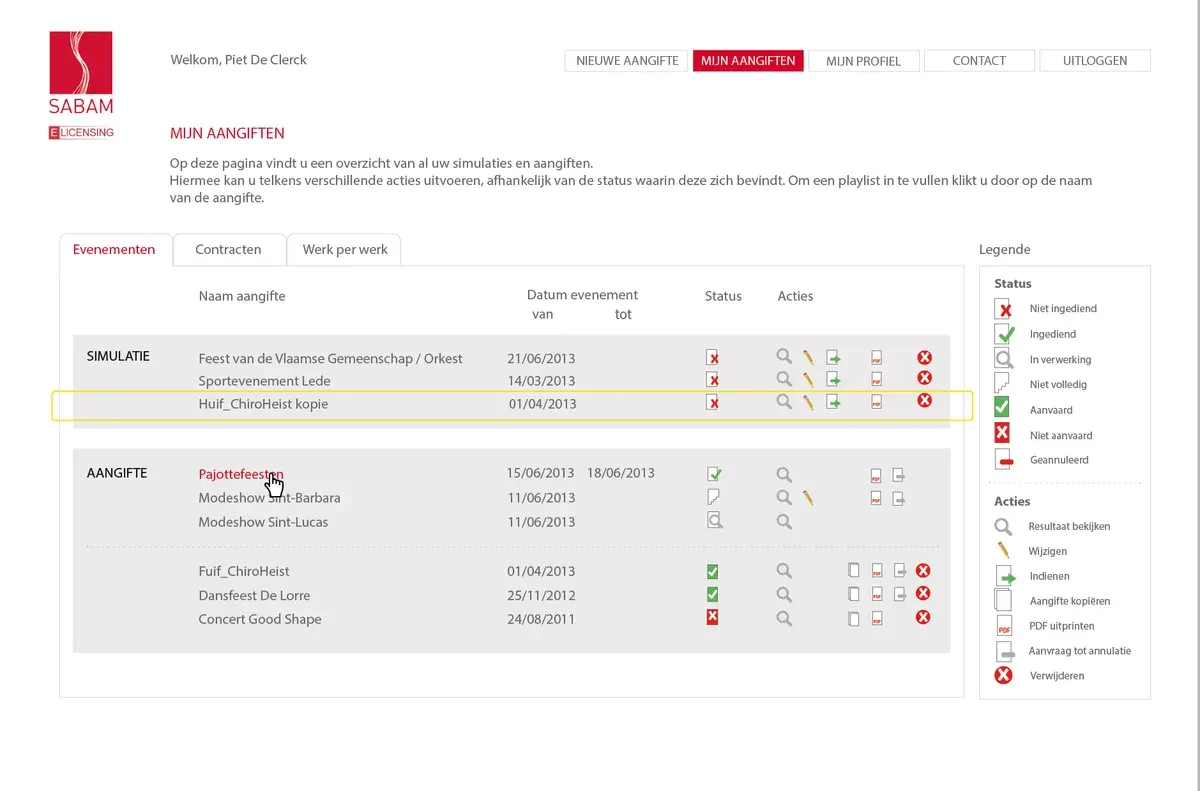
Task: Open the Fuif_ChiroHeist aangifte
Action: [x=244, y=571]
